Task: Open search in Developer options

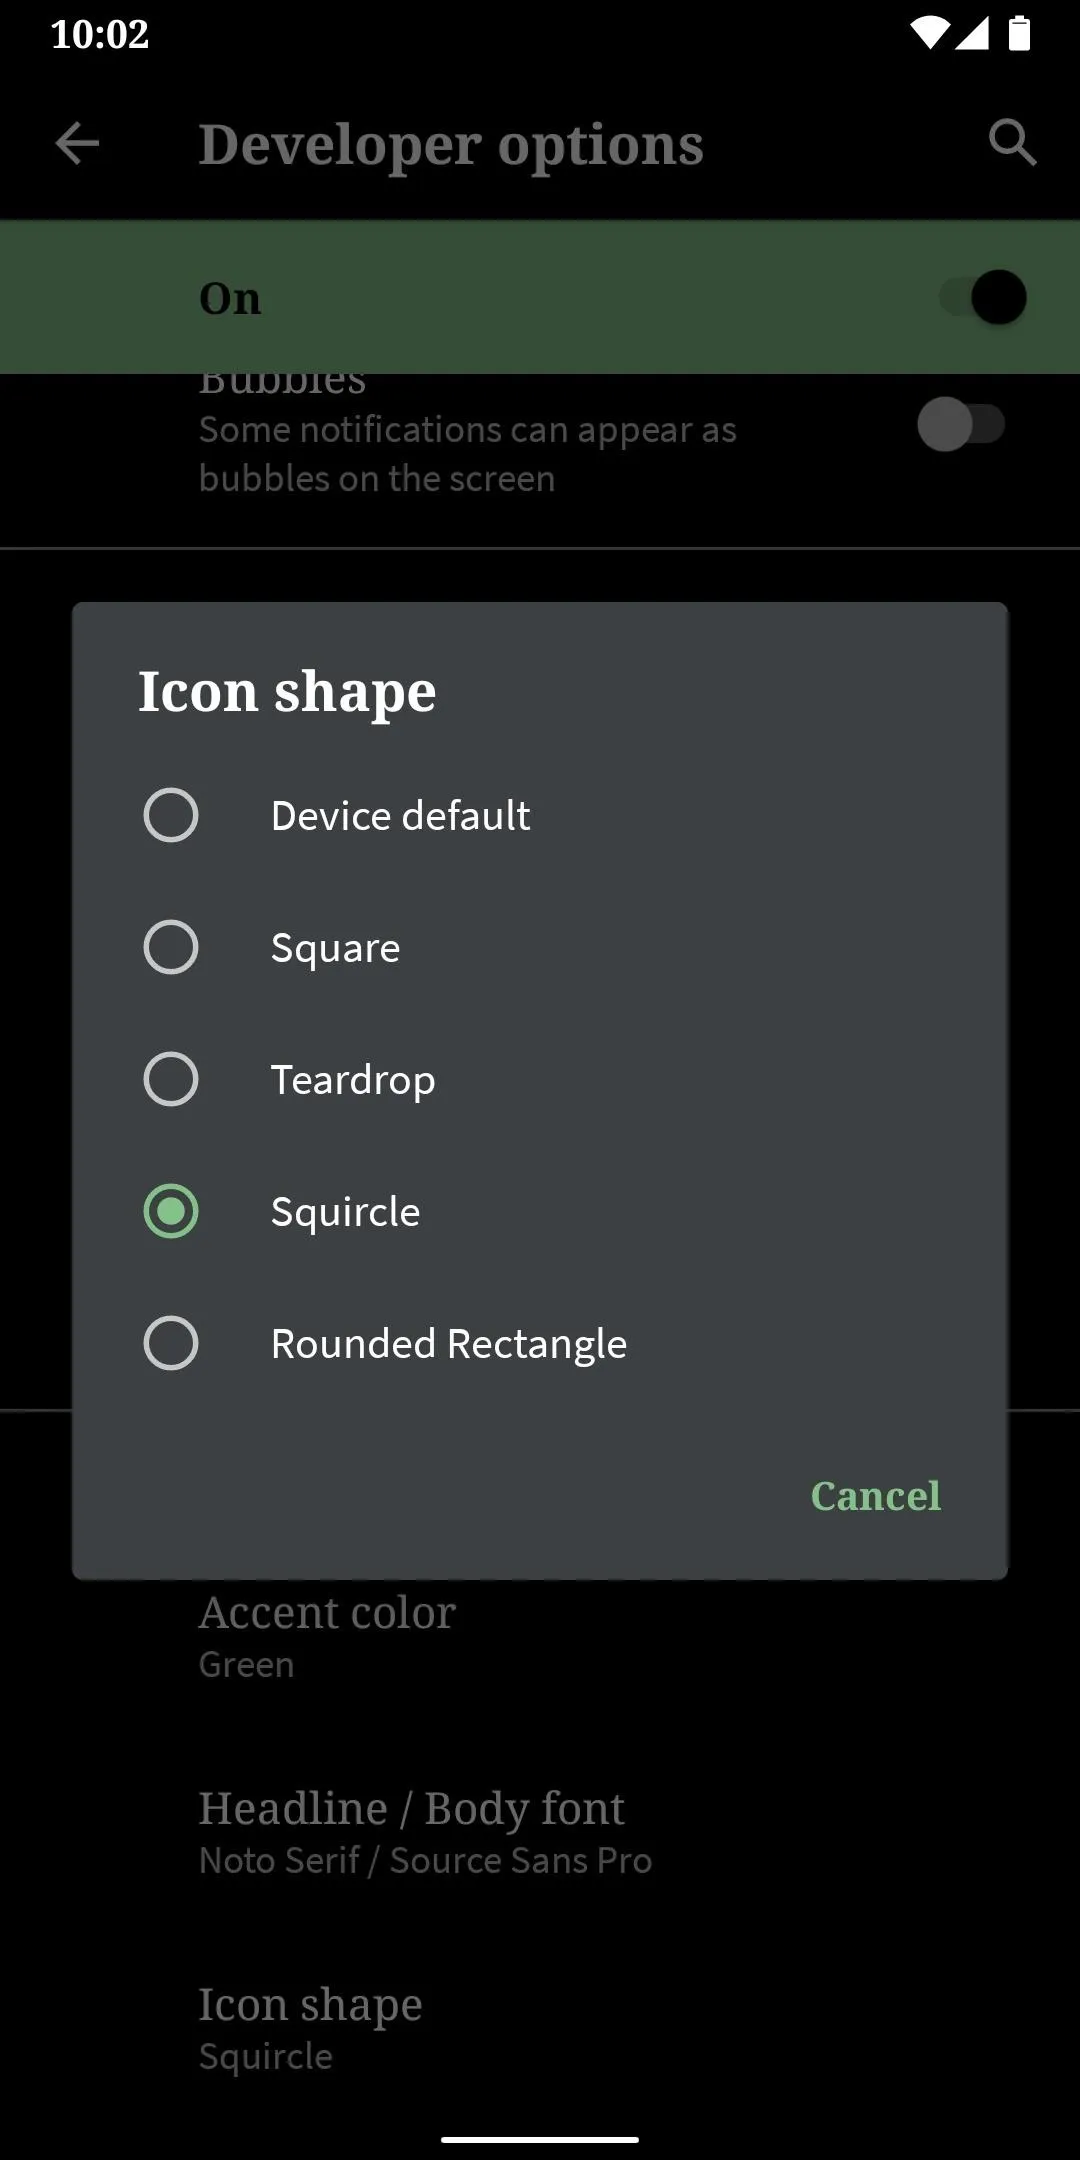Action: pyautogui.click(x=1012, y=143)
